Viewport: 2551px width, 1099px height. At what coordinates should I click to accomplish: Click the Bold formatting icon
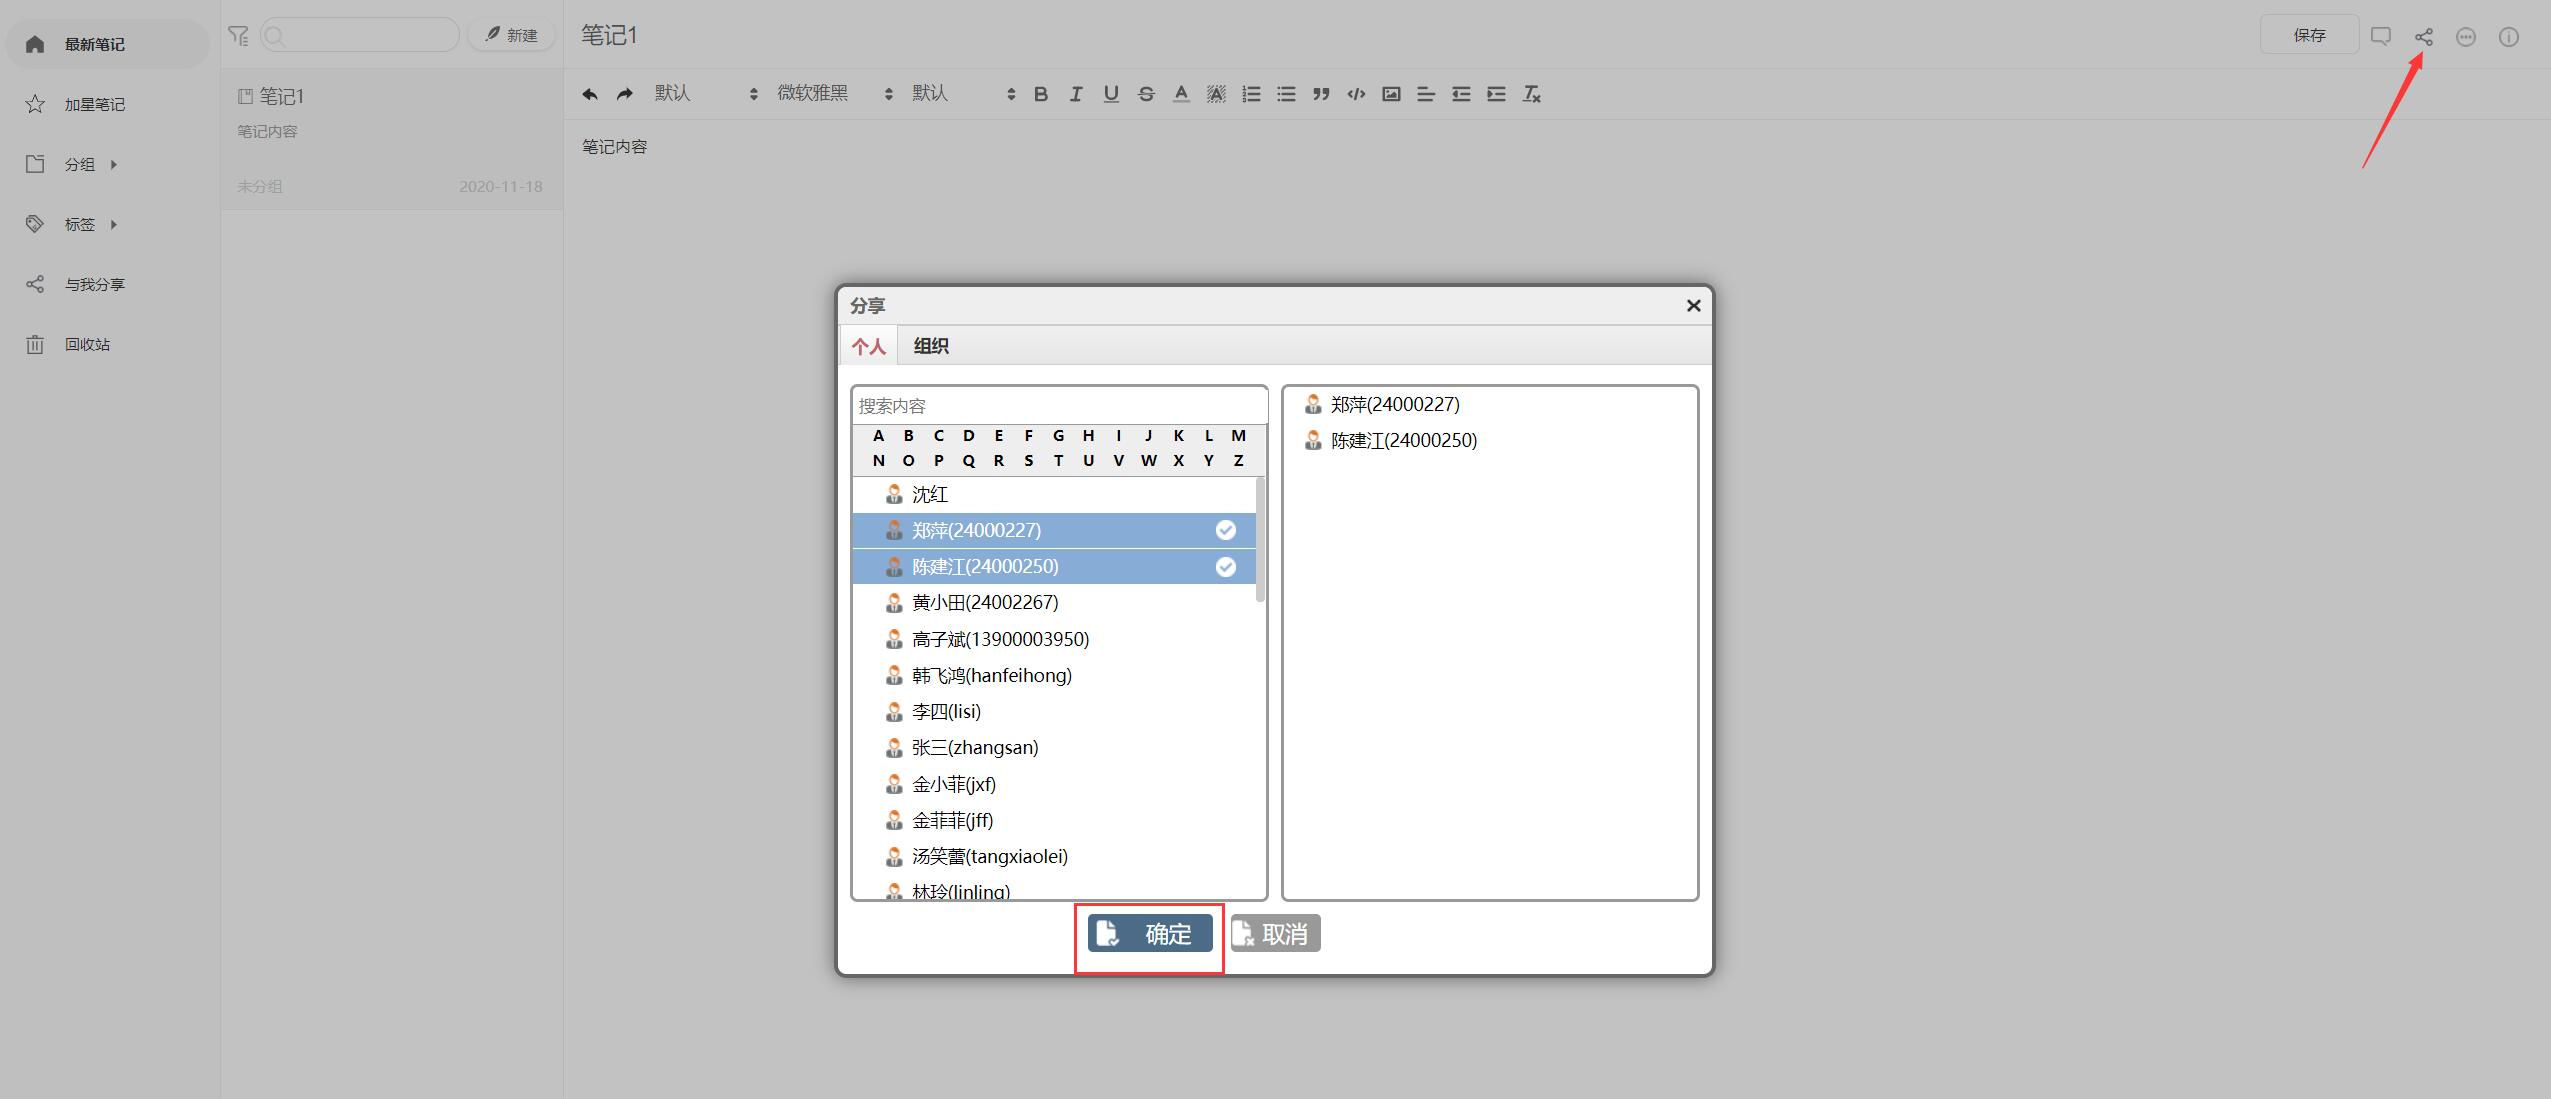(x=1041, y=94)
